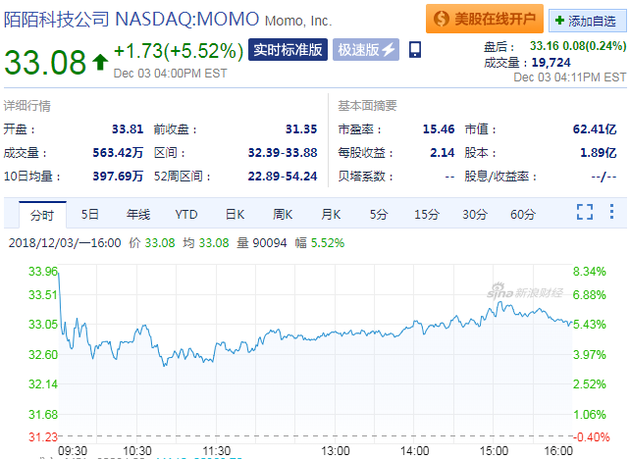Click the market cap value 62.41亿
The image size is (630, 459).
[x=594, y=129]
